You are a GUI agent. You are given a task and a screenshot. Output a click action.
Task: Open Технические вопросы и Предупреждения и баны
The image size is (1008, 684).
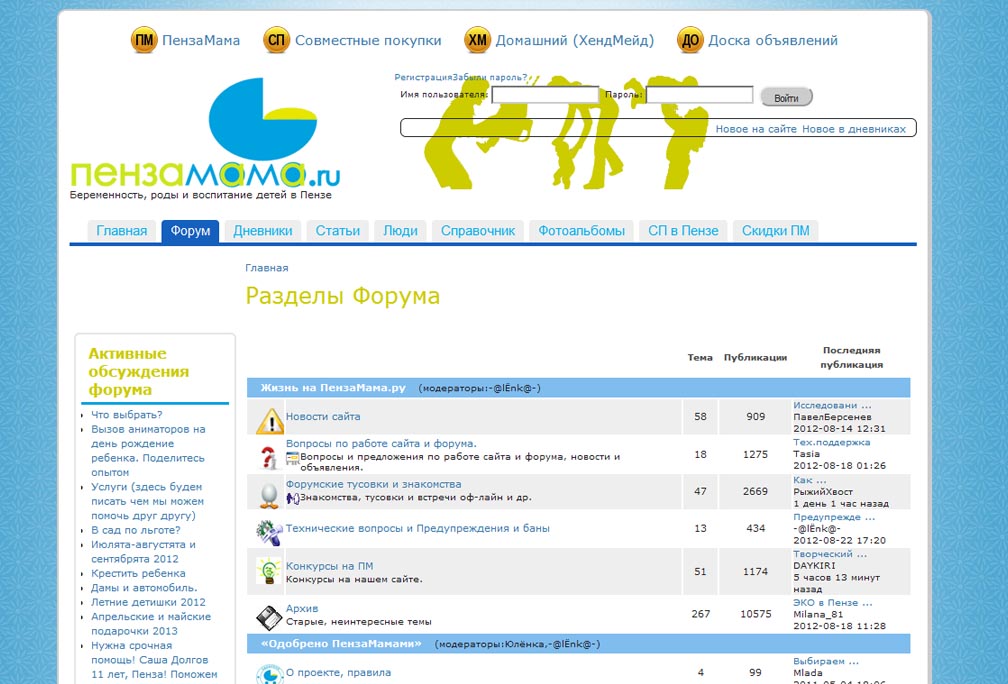click(x=418, y=528)
